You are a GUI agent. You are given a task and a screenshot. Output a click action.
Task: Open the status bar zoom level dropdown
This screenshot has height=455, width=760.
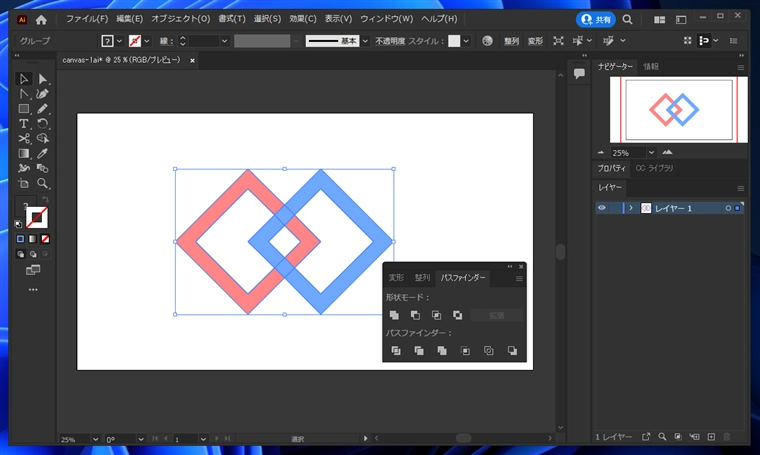pyautogui.click(x=95, y=439)
